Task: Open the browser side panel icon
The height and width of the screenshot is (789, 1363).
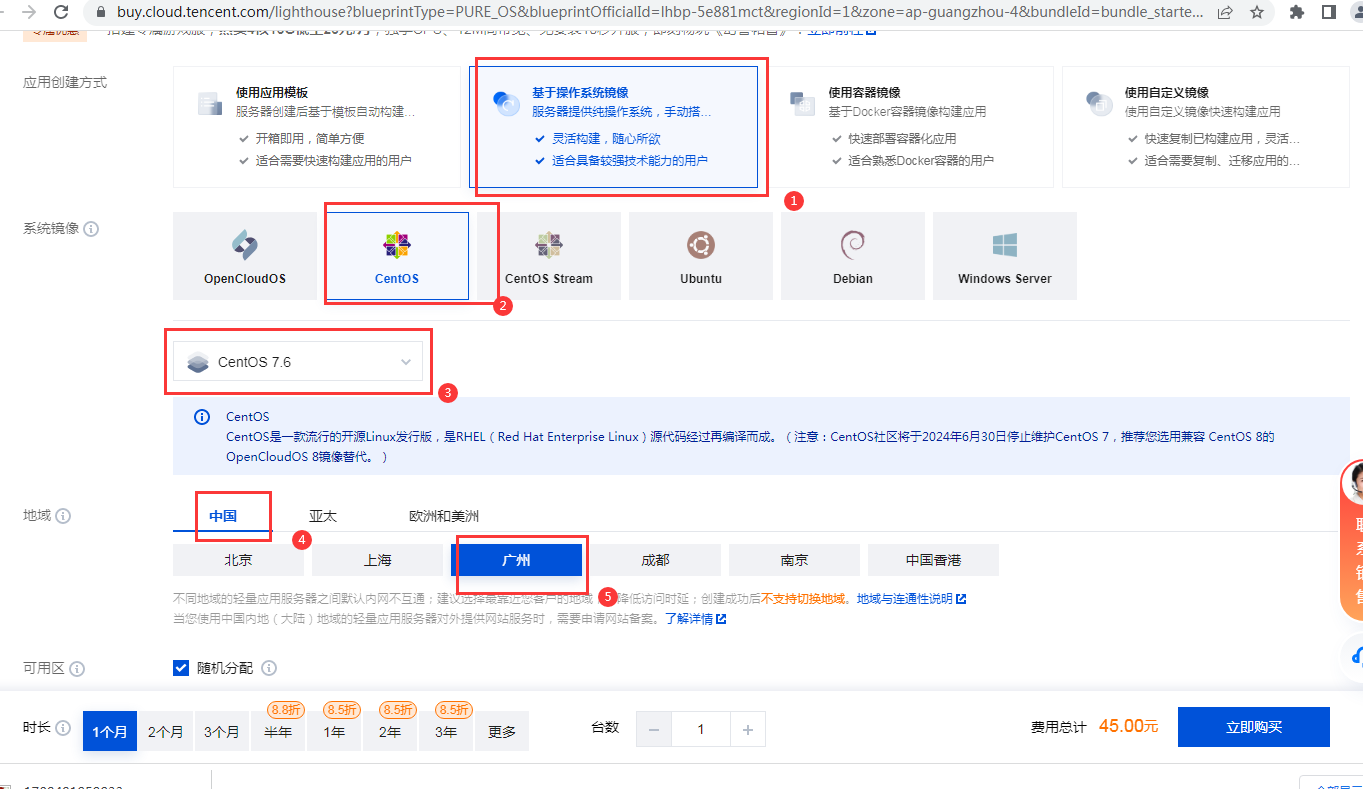Action: coord(1329,12)
